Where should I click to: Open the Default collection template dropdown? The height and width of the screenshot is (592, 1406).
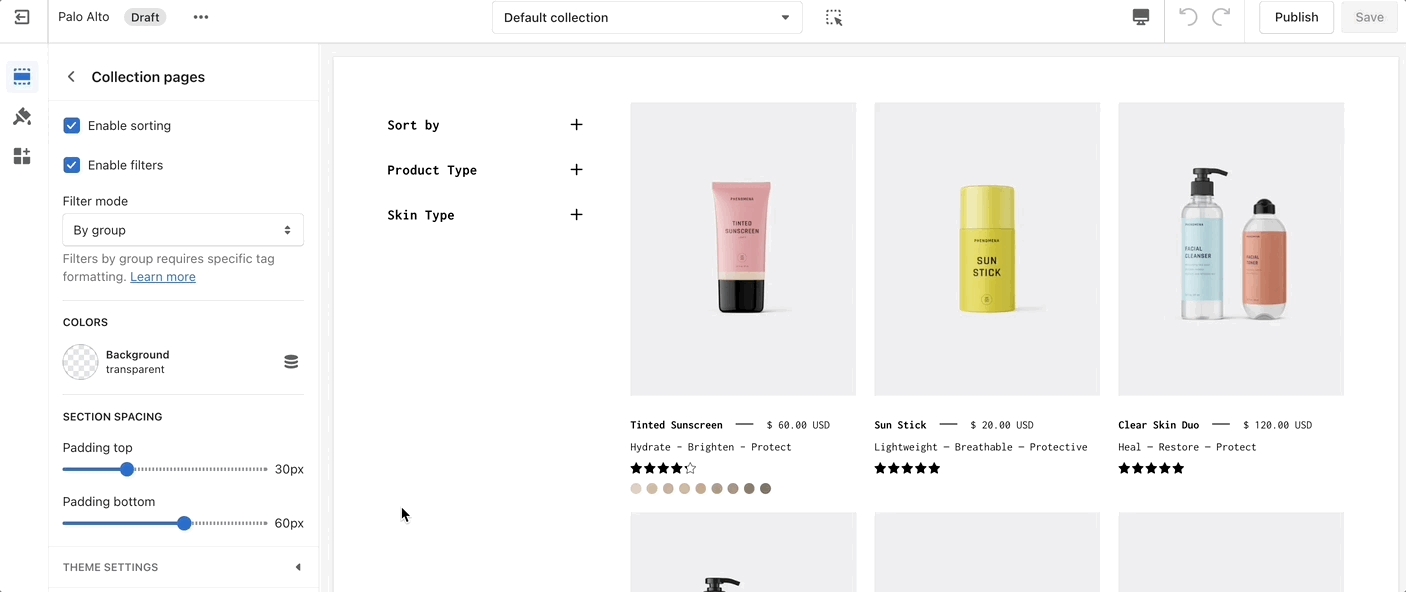[647, 17]
